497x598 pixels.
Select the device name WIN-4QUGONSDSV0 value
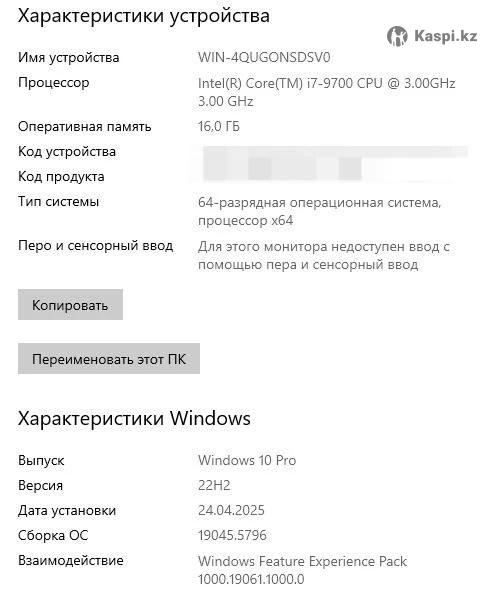pos(264,58)
